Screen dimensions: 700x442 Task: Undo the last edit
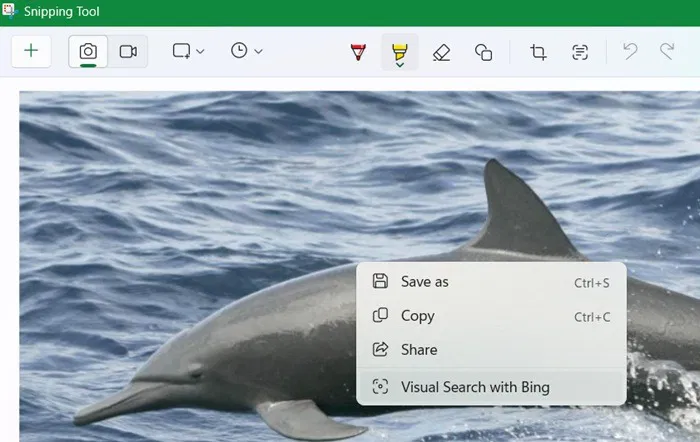coord(630,52)
